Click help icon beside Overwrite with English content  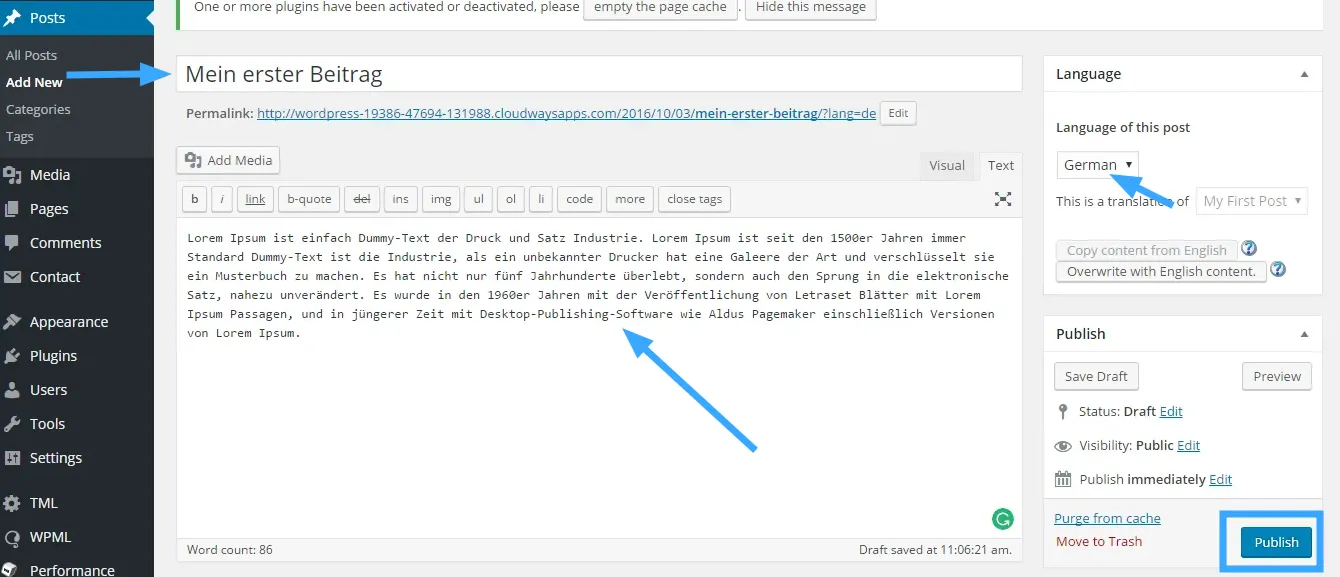pos(1278,270)
